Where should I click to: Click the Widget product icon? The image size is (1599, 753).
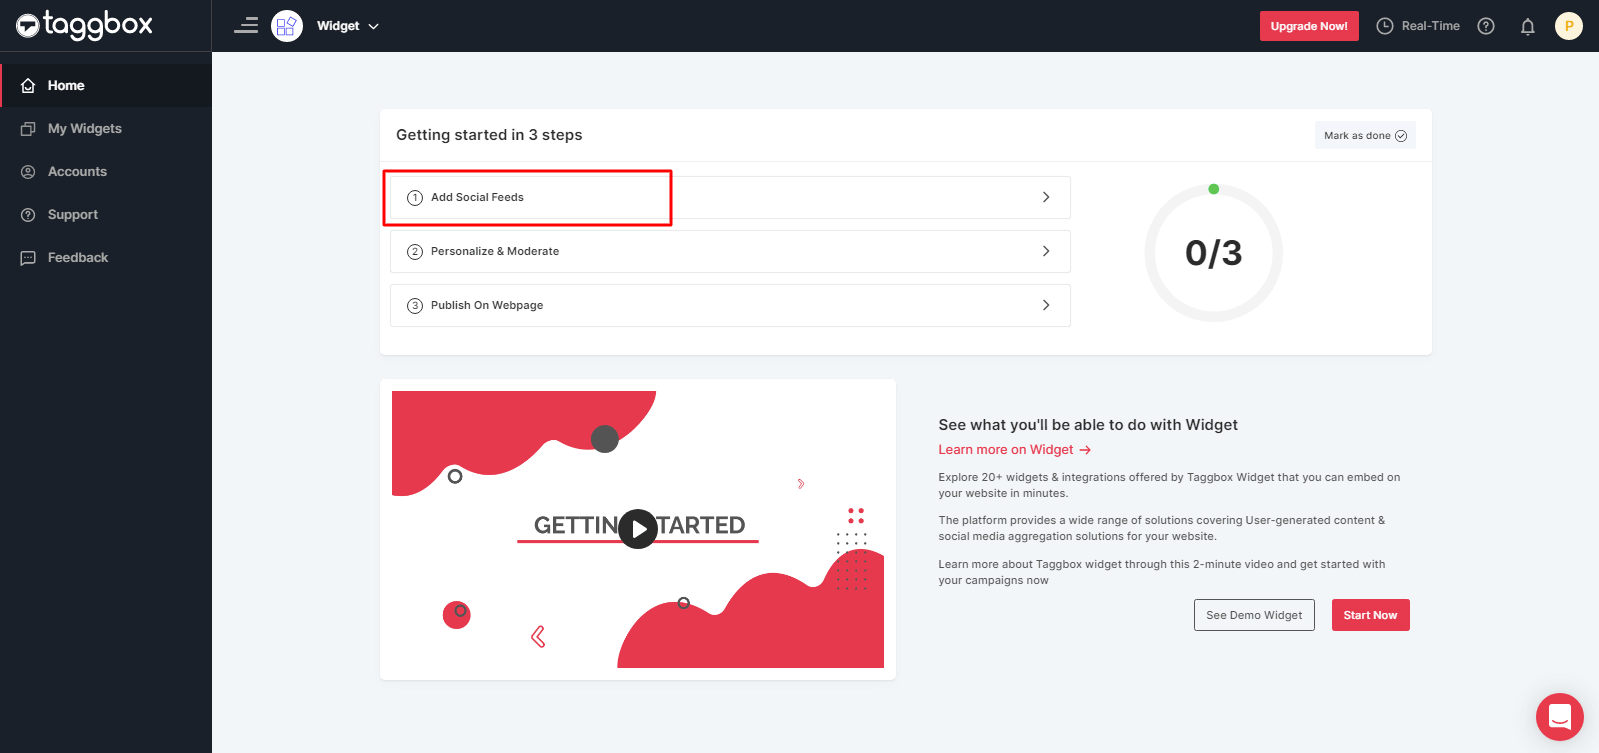click(x=287, y=26)
